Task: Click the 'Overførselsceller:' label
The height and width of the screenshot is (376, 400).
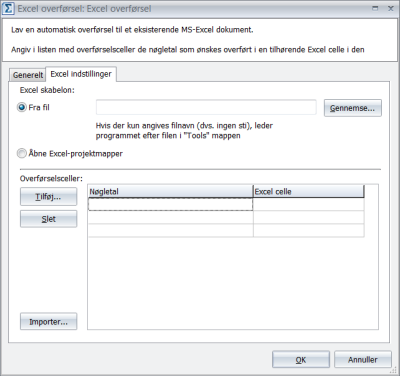Action: click(51, 178)
